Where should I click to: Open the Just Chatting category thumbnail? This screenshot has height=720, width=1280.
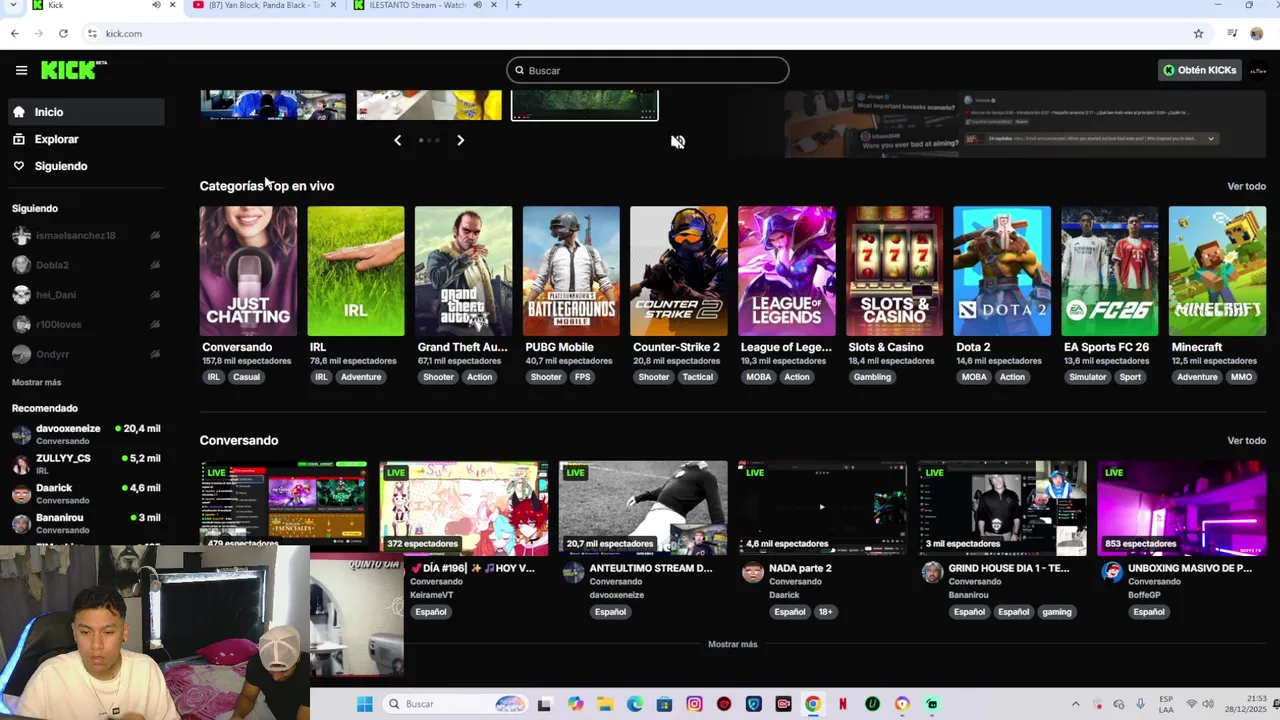point(248,271)
